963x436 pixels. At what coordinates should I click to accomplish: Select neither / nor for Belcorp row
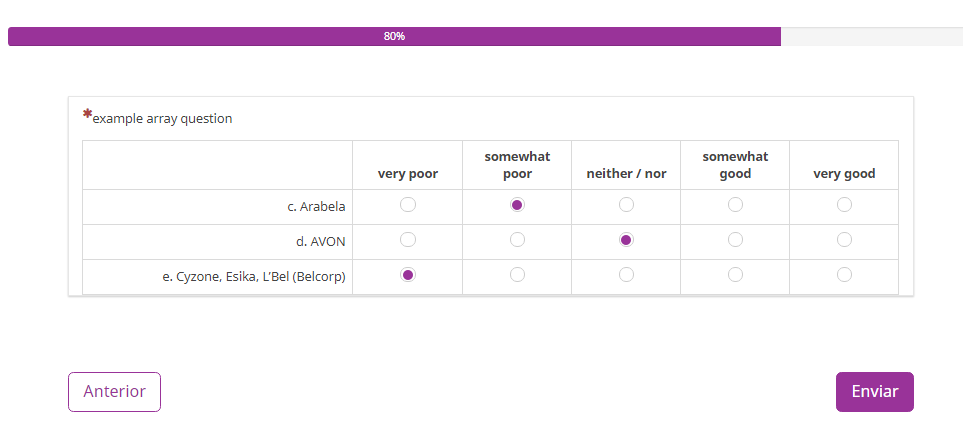(626, 274)
